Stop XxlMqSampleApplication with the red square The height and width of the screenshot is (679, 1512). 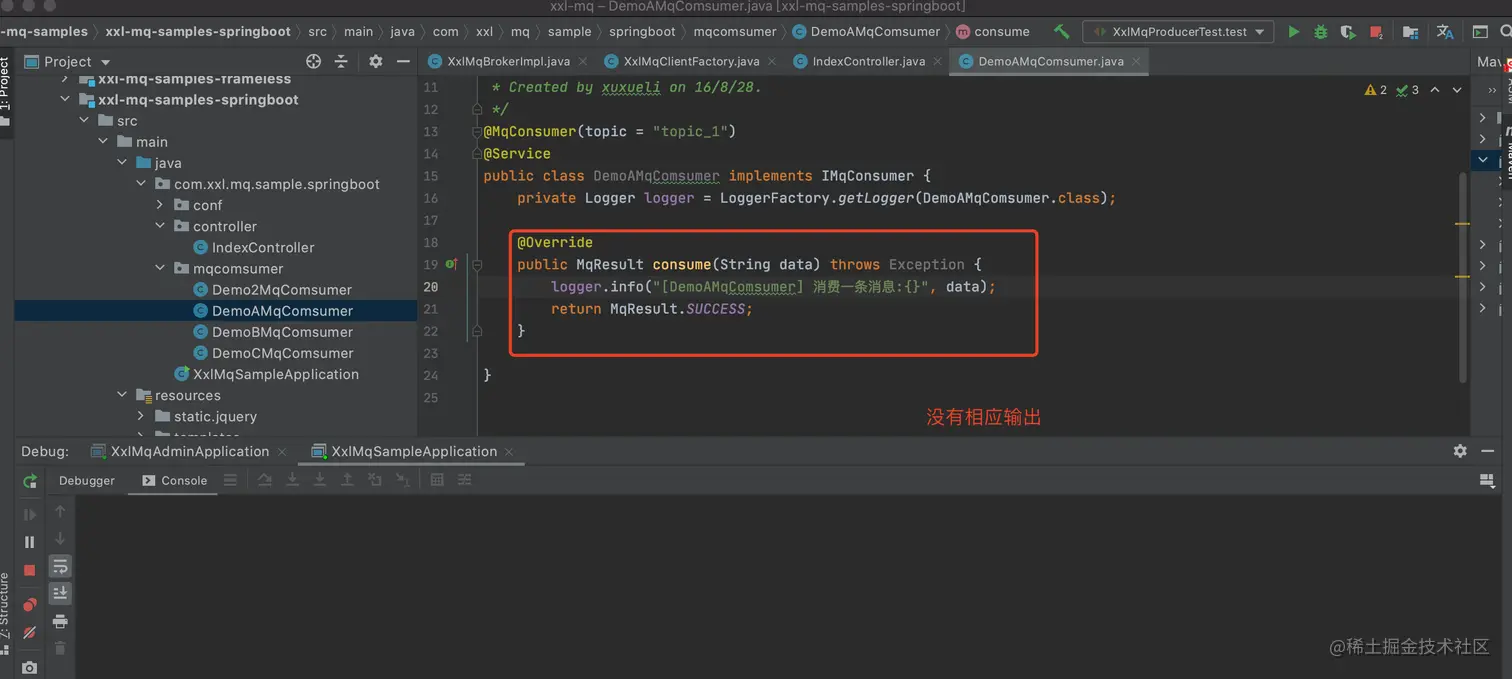click(x=30, y=570)
